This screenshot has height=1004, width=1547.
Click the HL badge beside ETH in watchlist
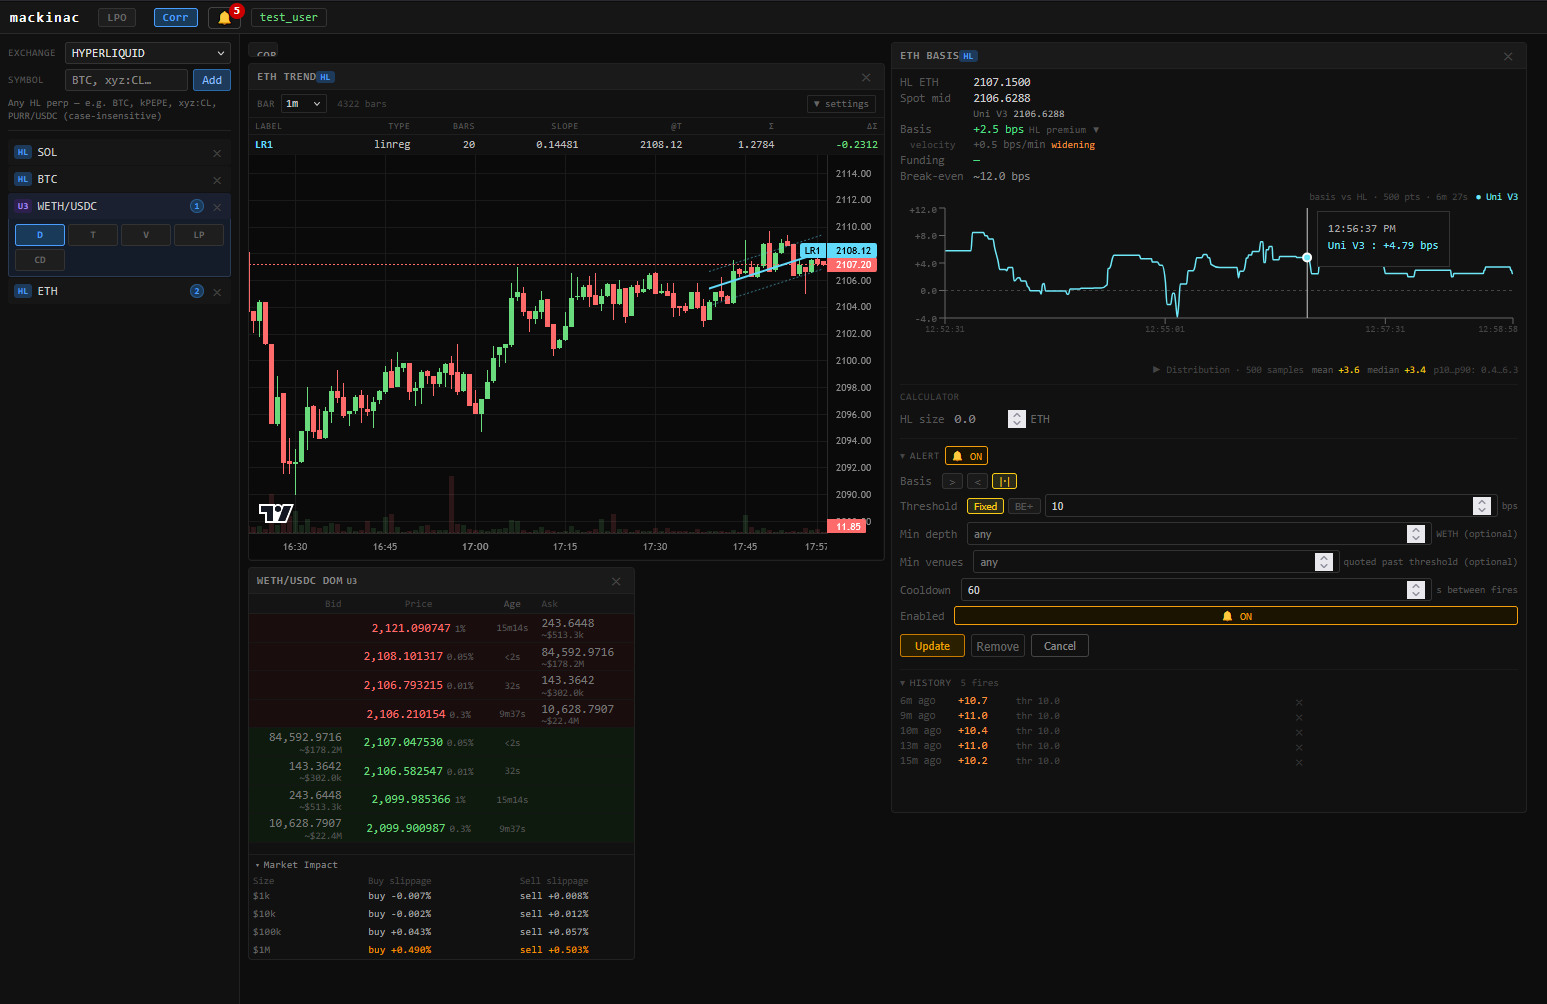click(23, 291)
